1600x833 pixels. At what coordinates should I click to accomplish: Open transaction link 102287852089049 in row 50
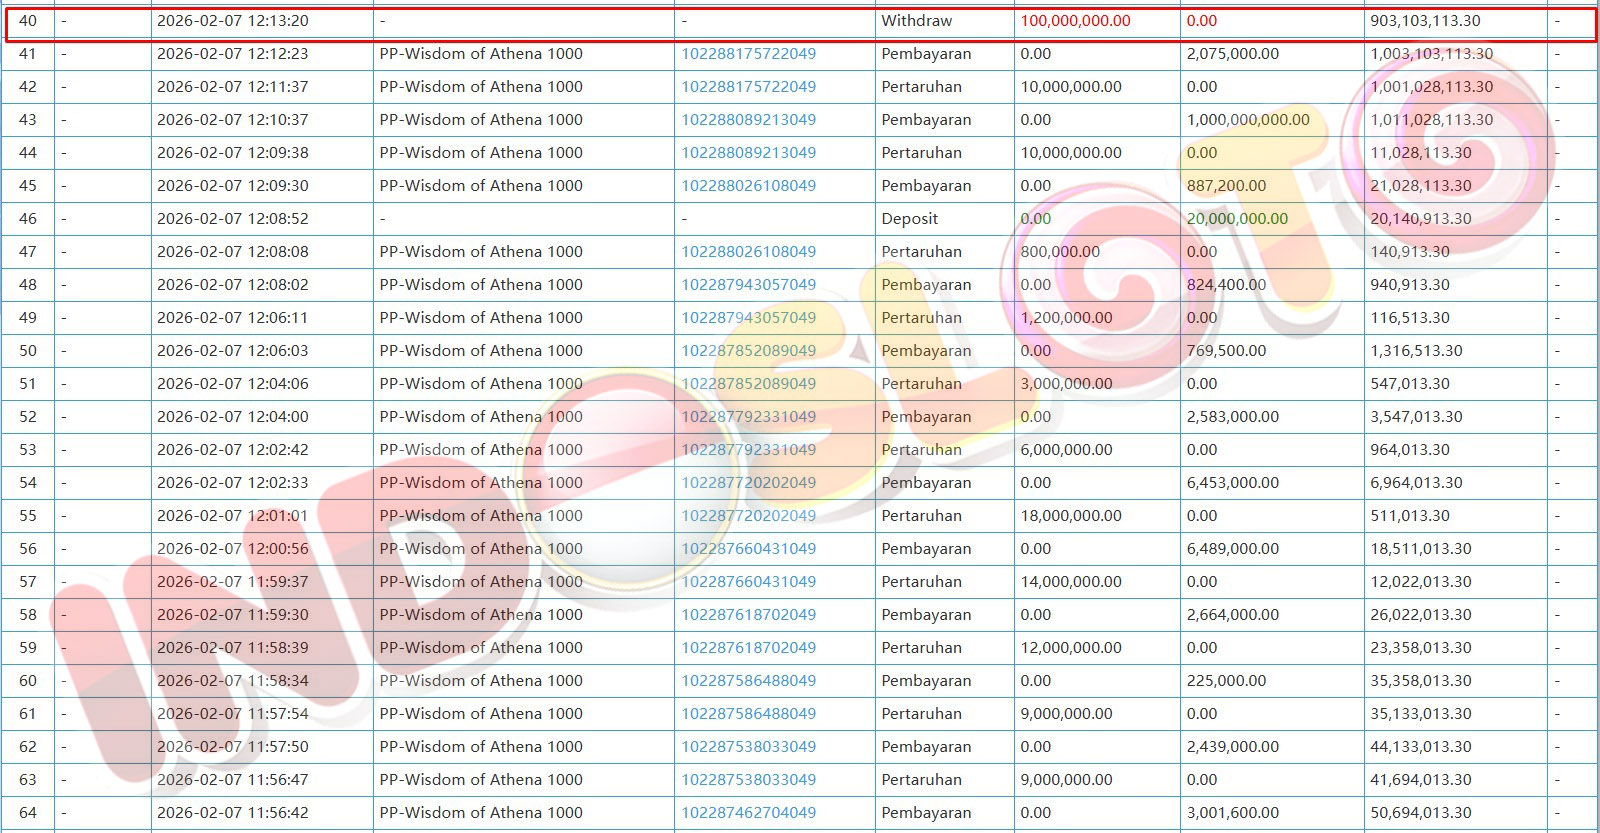coord(748,351)
